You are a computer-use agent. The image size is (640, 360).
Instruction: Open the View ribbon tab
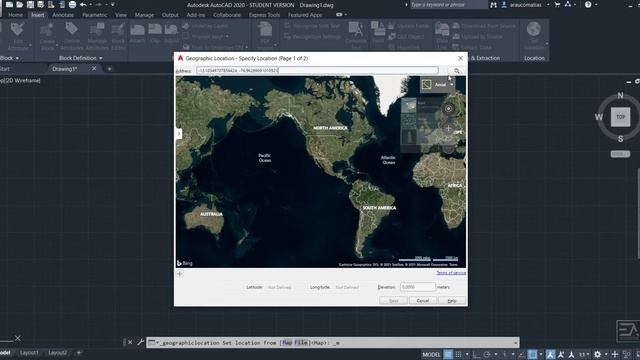click(120, 15)
